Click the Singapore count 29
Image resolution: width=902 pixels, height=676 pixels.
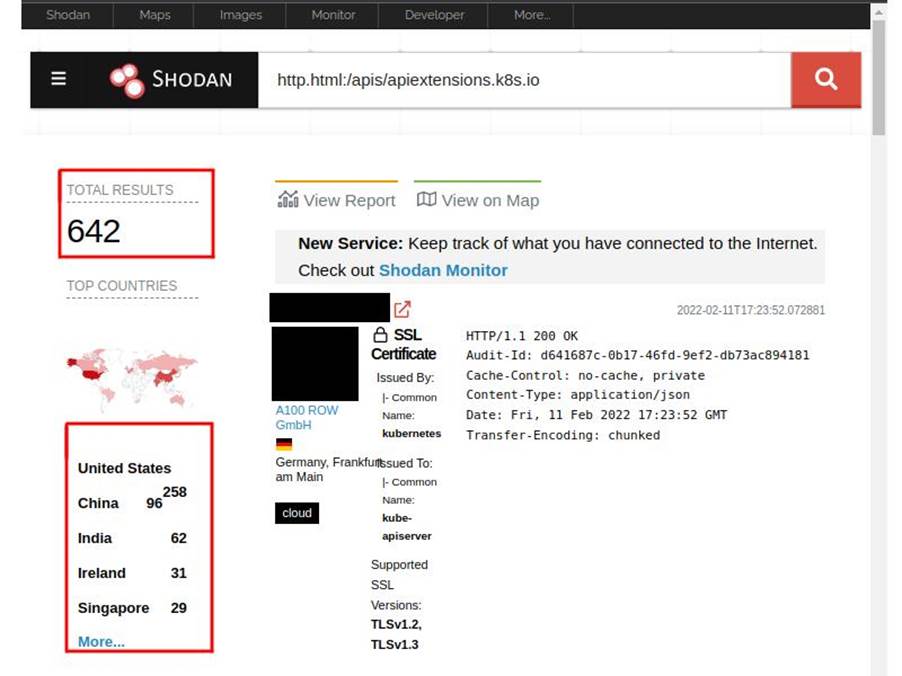click(x=179, y=608)
